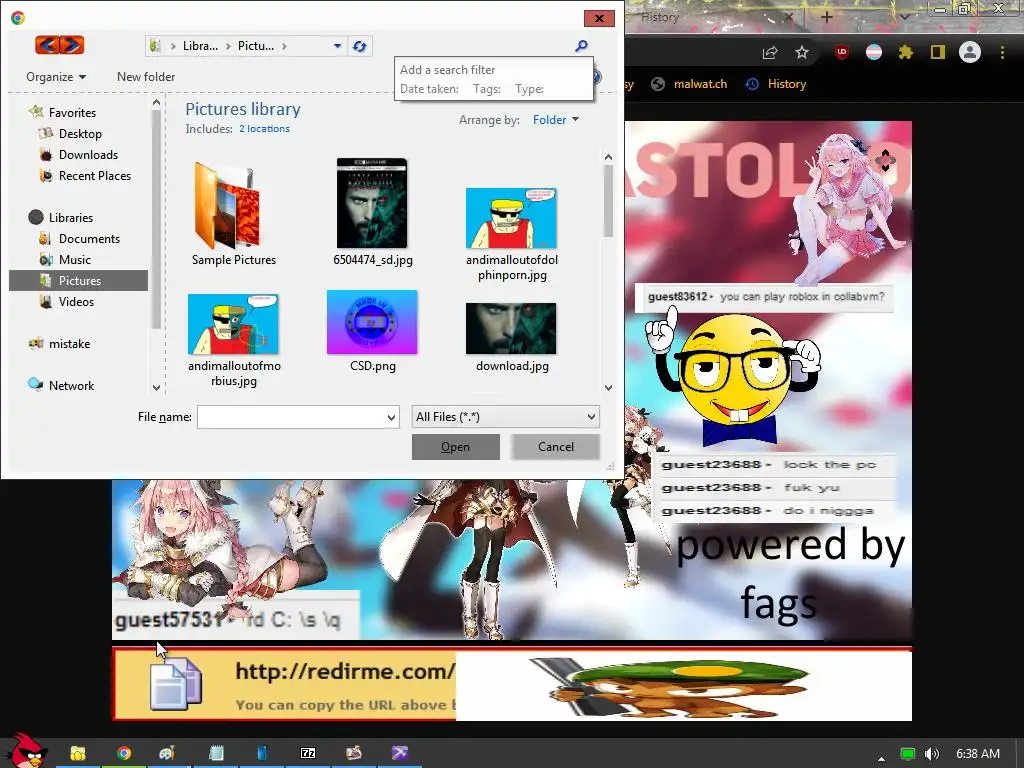This screenshot has width=1024, height=768.
Task: Expand the Libra... breadcrumb arrow
Action: coord(229,46)
